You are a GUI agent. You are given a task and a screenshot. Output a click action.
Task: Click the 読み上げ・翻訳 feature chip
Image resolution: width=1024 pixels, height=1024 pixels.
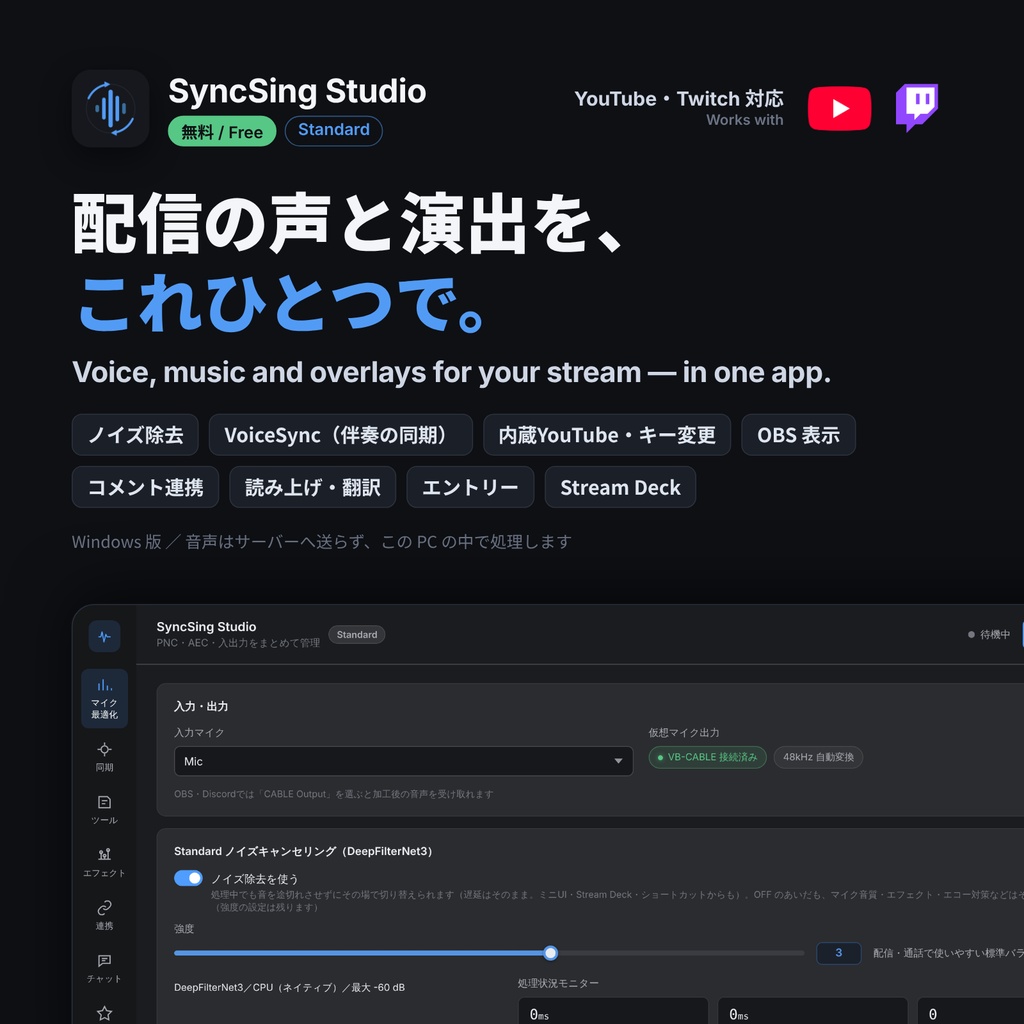pos(313,487)
